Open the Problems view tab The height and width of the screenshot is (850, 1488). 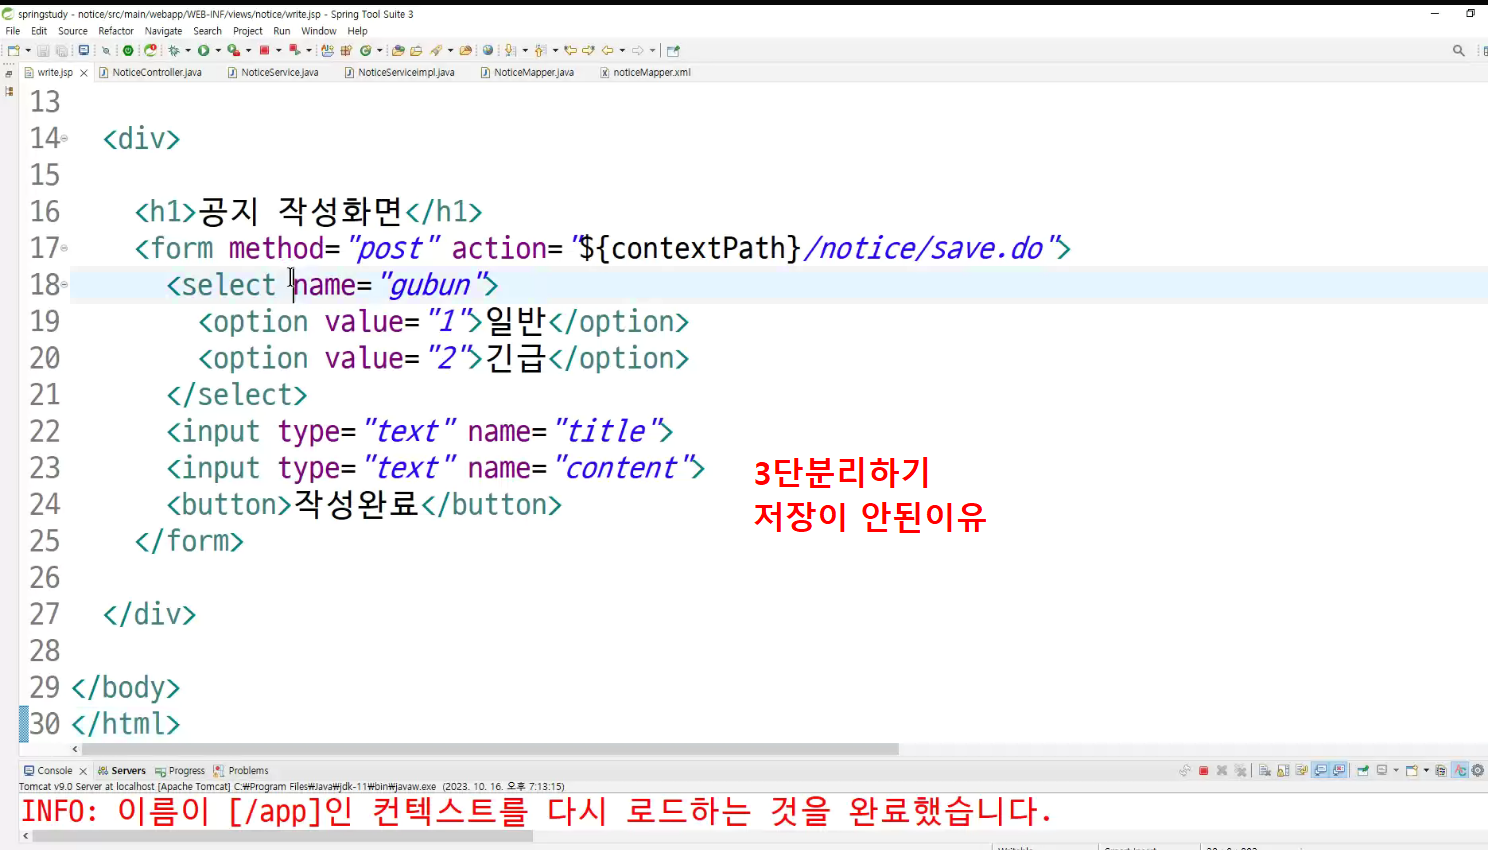click(x=241, y=771)
